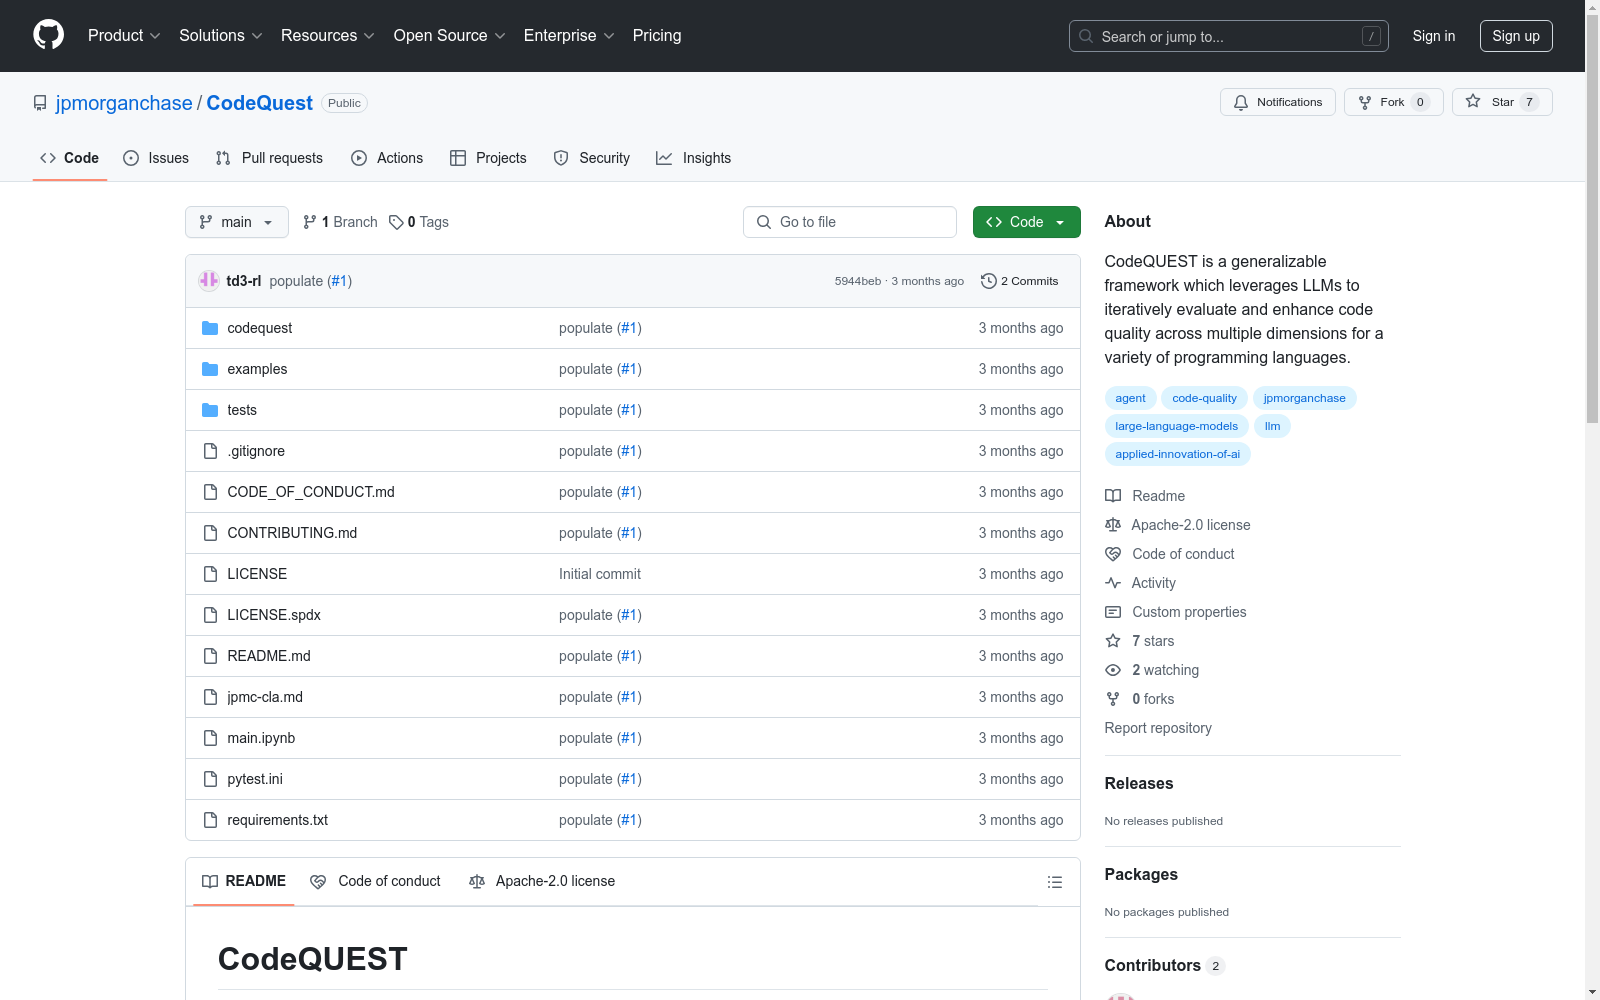Click the README outline list icon

coord(1054,882)
